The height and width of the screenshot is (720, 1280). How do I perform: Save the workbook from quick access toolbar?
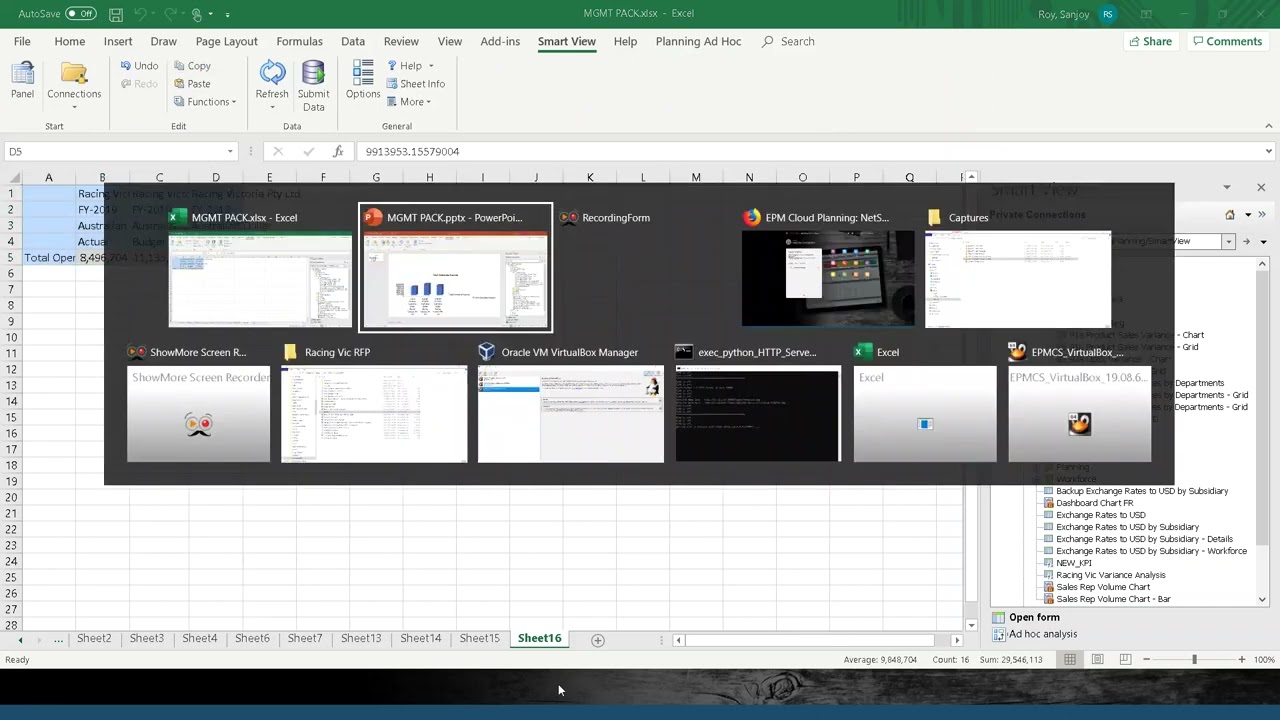coord(116,14)
